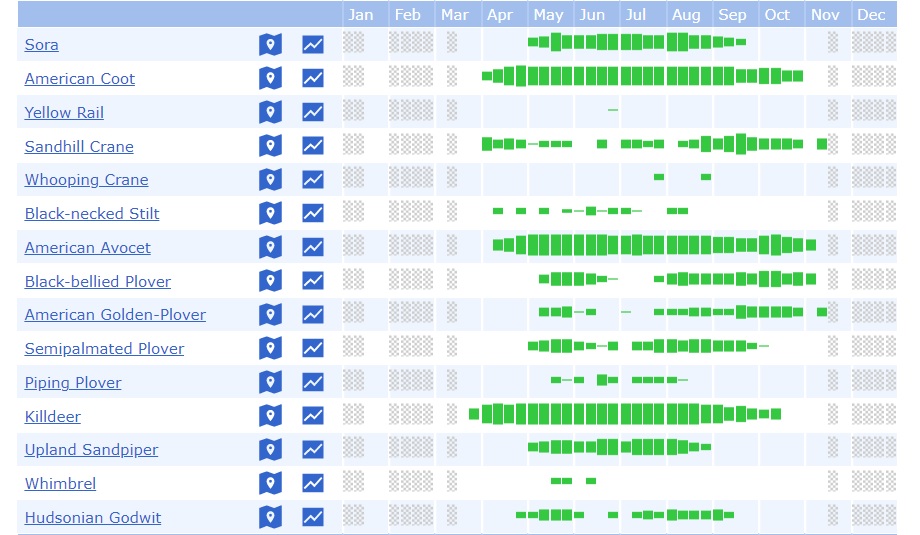This screenshot has width=920, height=535.
Task: Open the Yellow Rail species link
Action: (x=64, y=113)
